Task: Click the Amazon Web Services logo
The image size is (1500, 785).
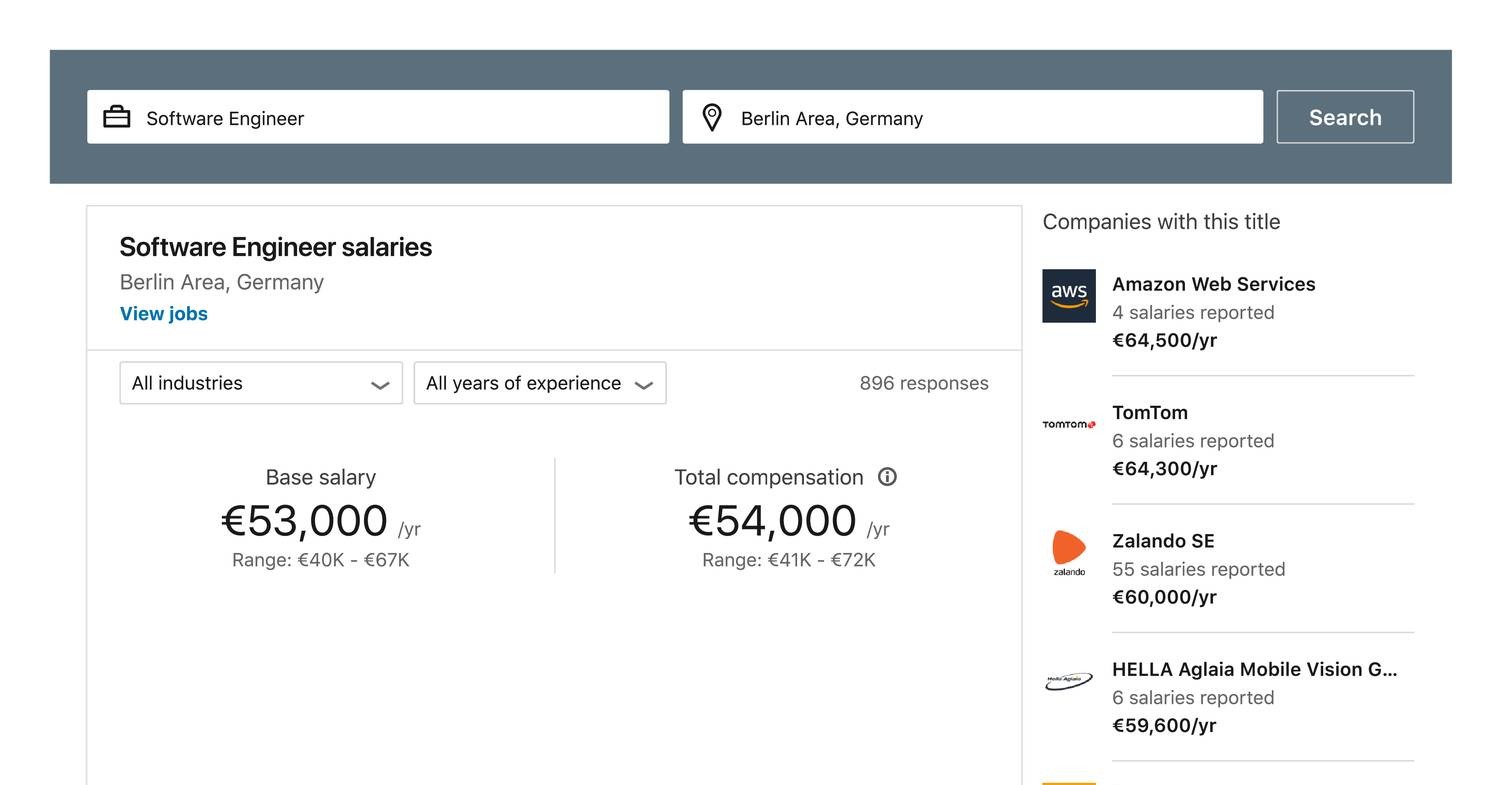Action: tap(1069, 296)
